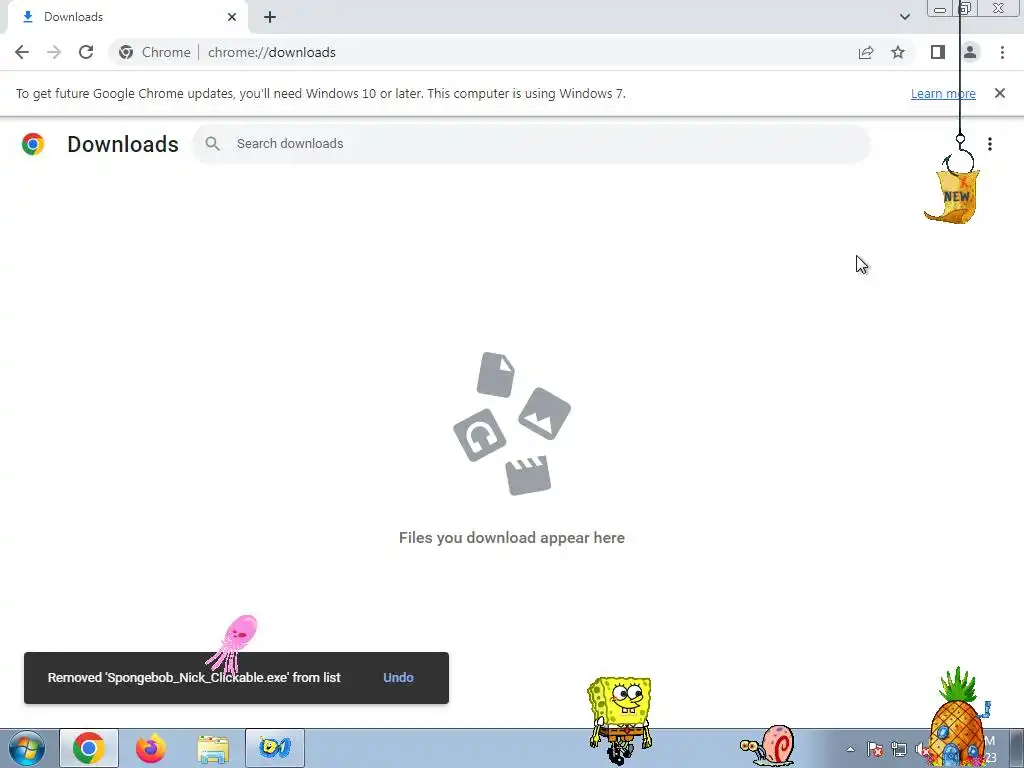Dismiss the Windows 7 update notice
The image size is (1024, 768).
999,93
